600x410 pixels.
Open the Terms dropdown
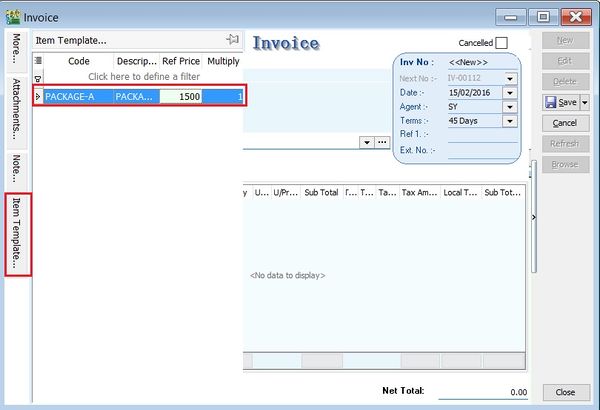(510, 121)
